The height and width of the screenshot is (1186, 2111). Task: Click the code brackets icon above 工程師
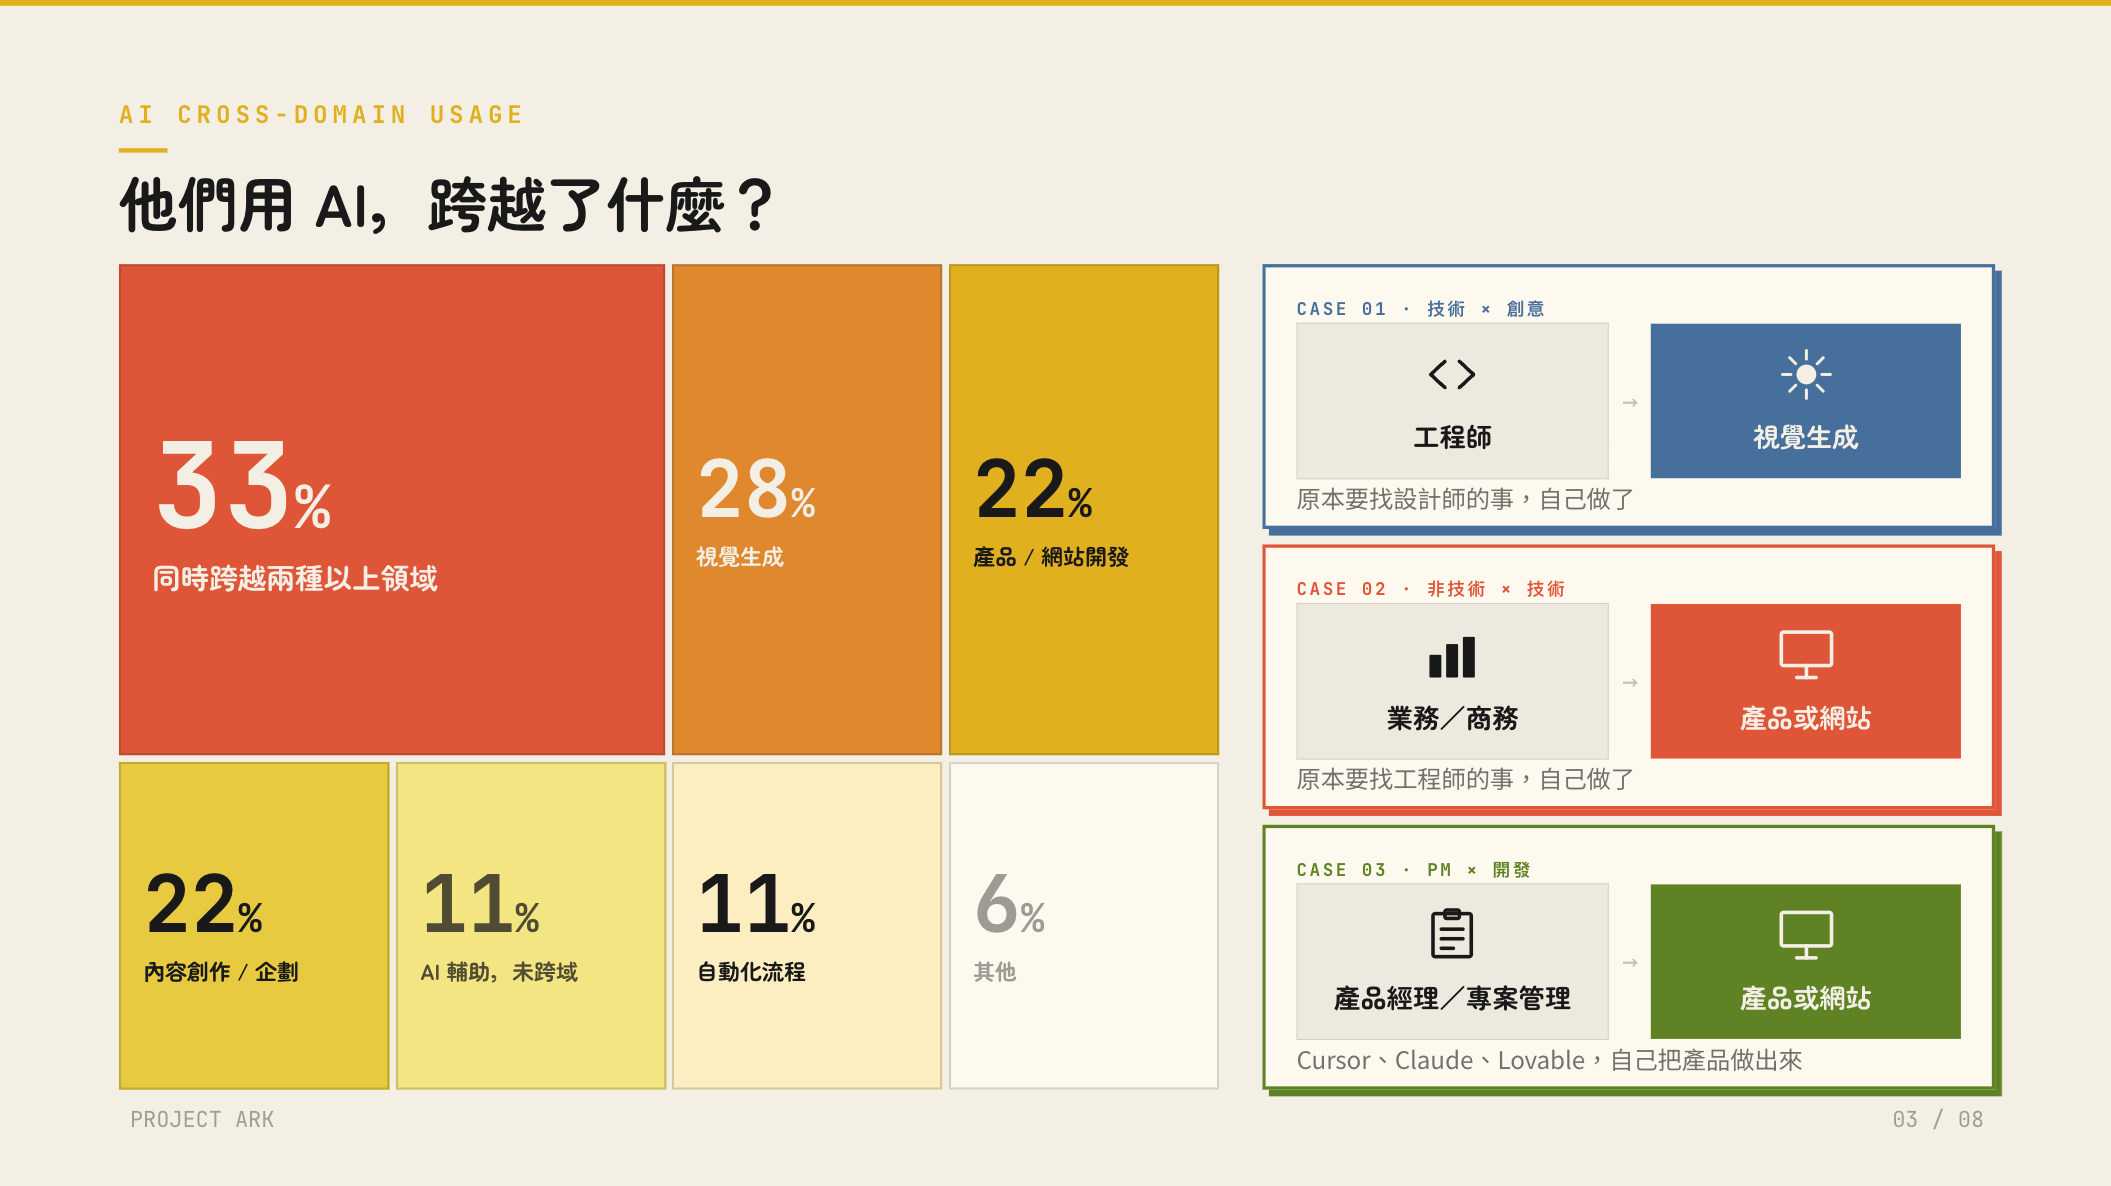click(x=1452, y=375)
